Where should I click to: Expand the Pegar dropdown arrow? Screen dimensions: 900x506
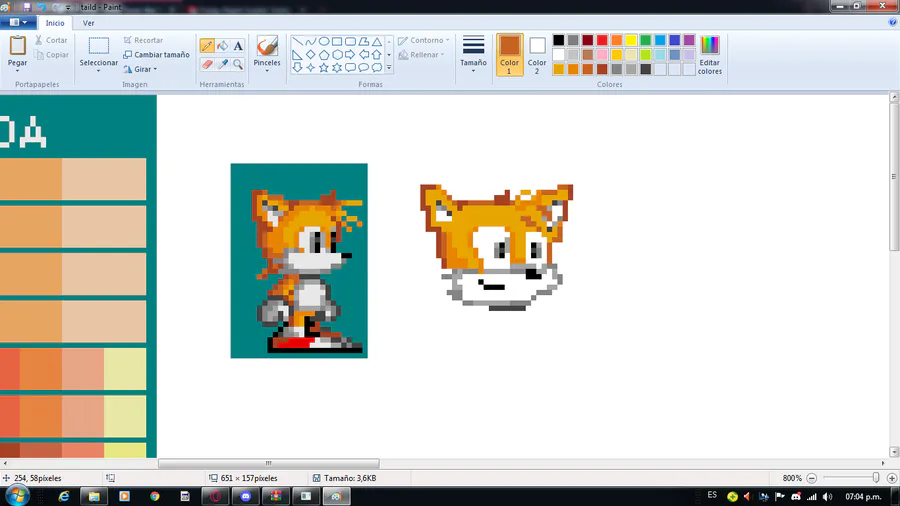tap(17, 71)
